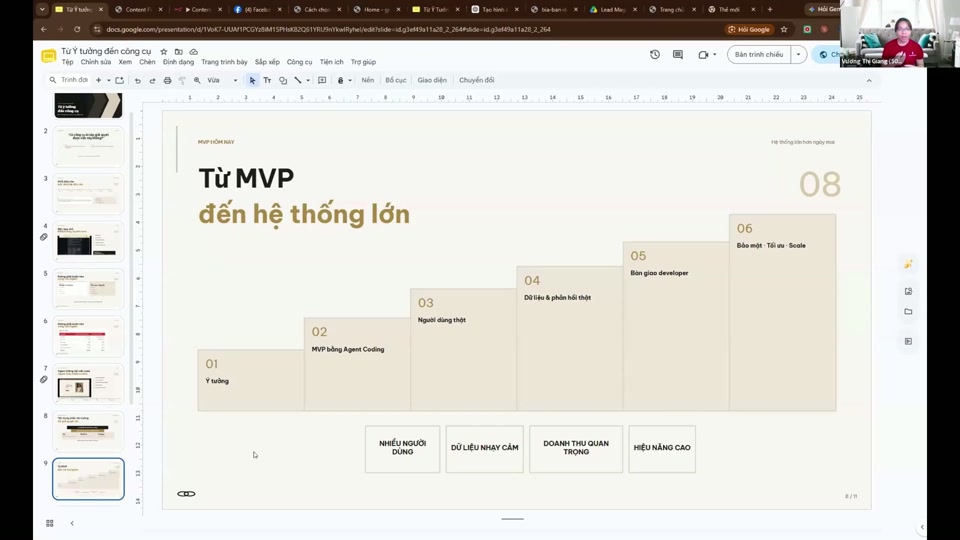960x540 pixels.
Task: Open grid view at filmstrip bottom
Action: [x=50, y=523]
